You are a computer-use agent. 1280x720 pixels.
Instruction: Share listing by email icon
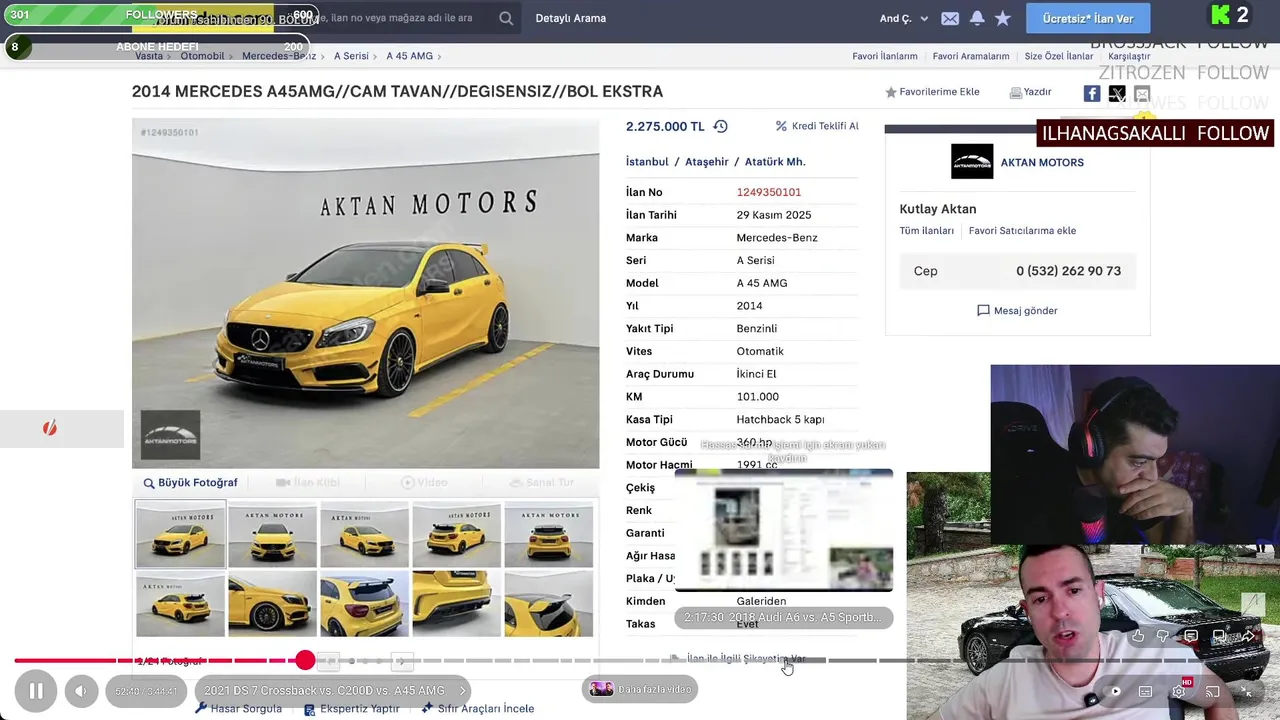coord(1142,93)
